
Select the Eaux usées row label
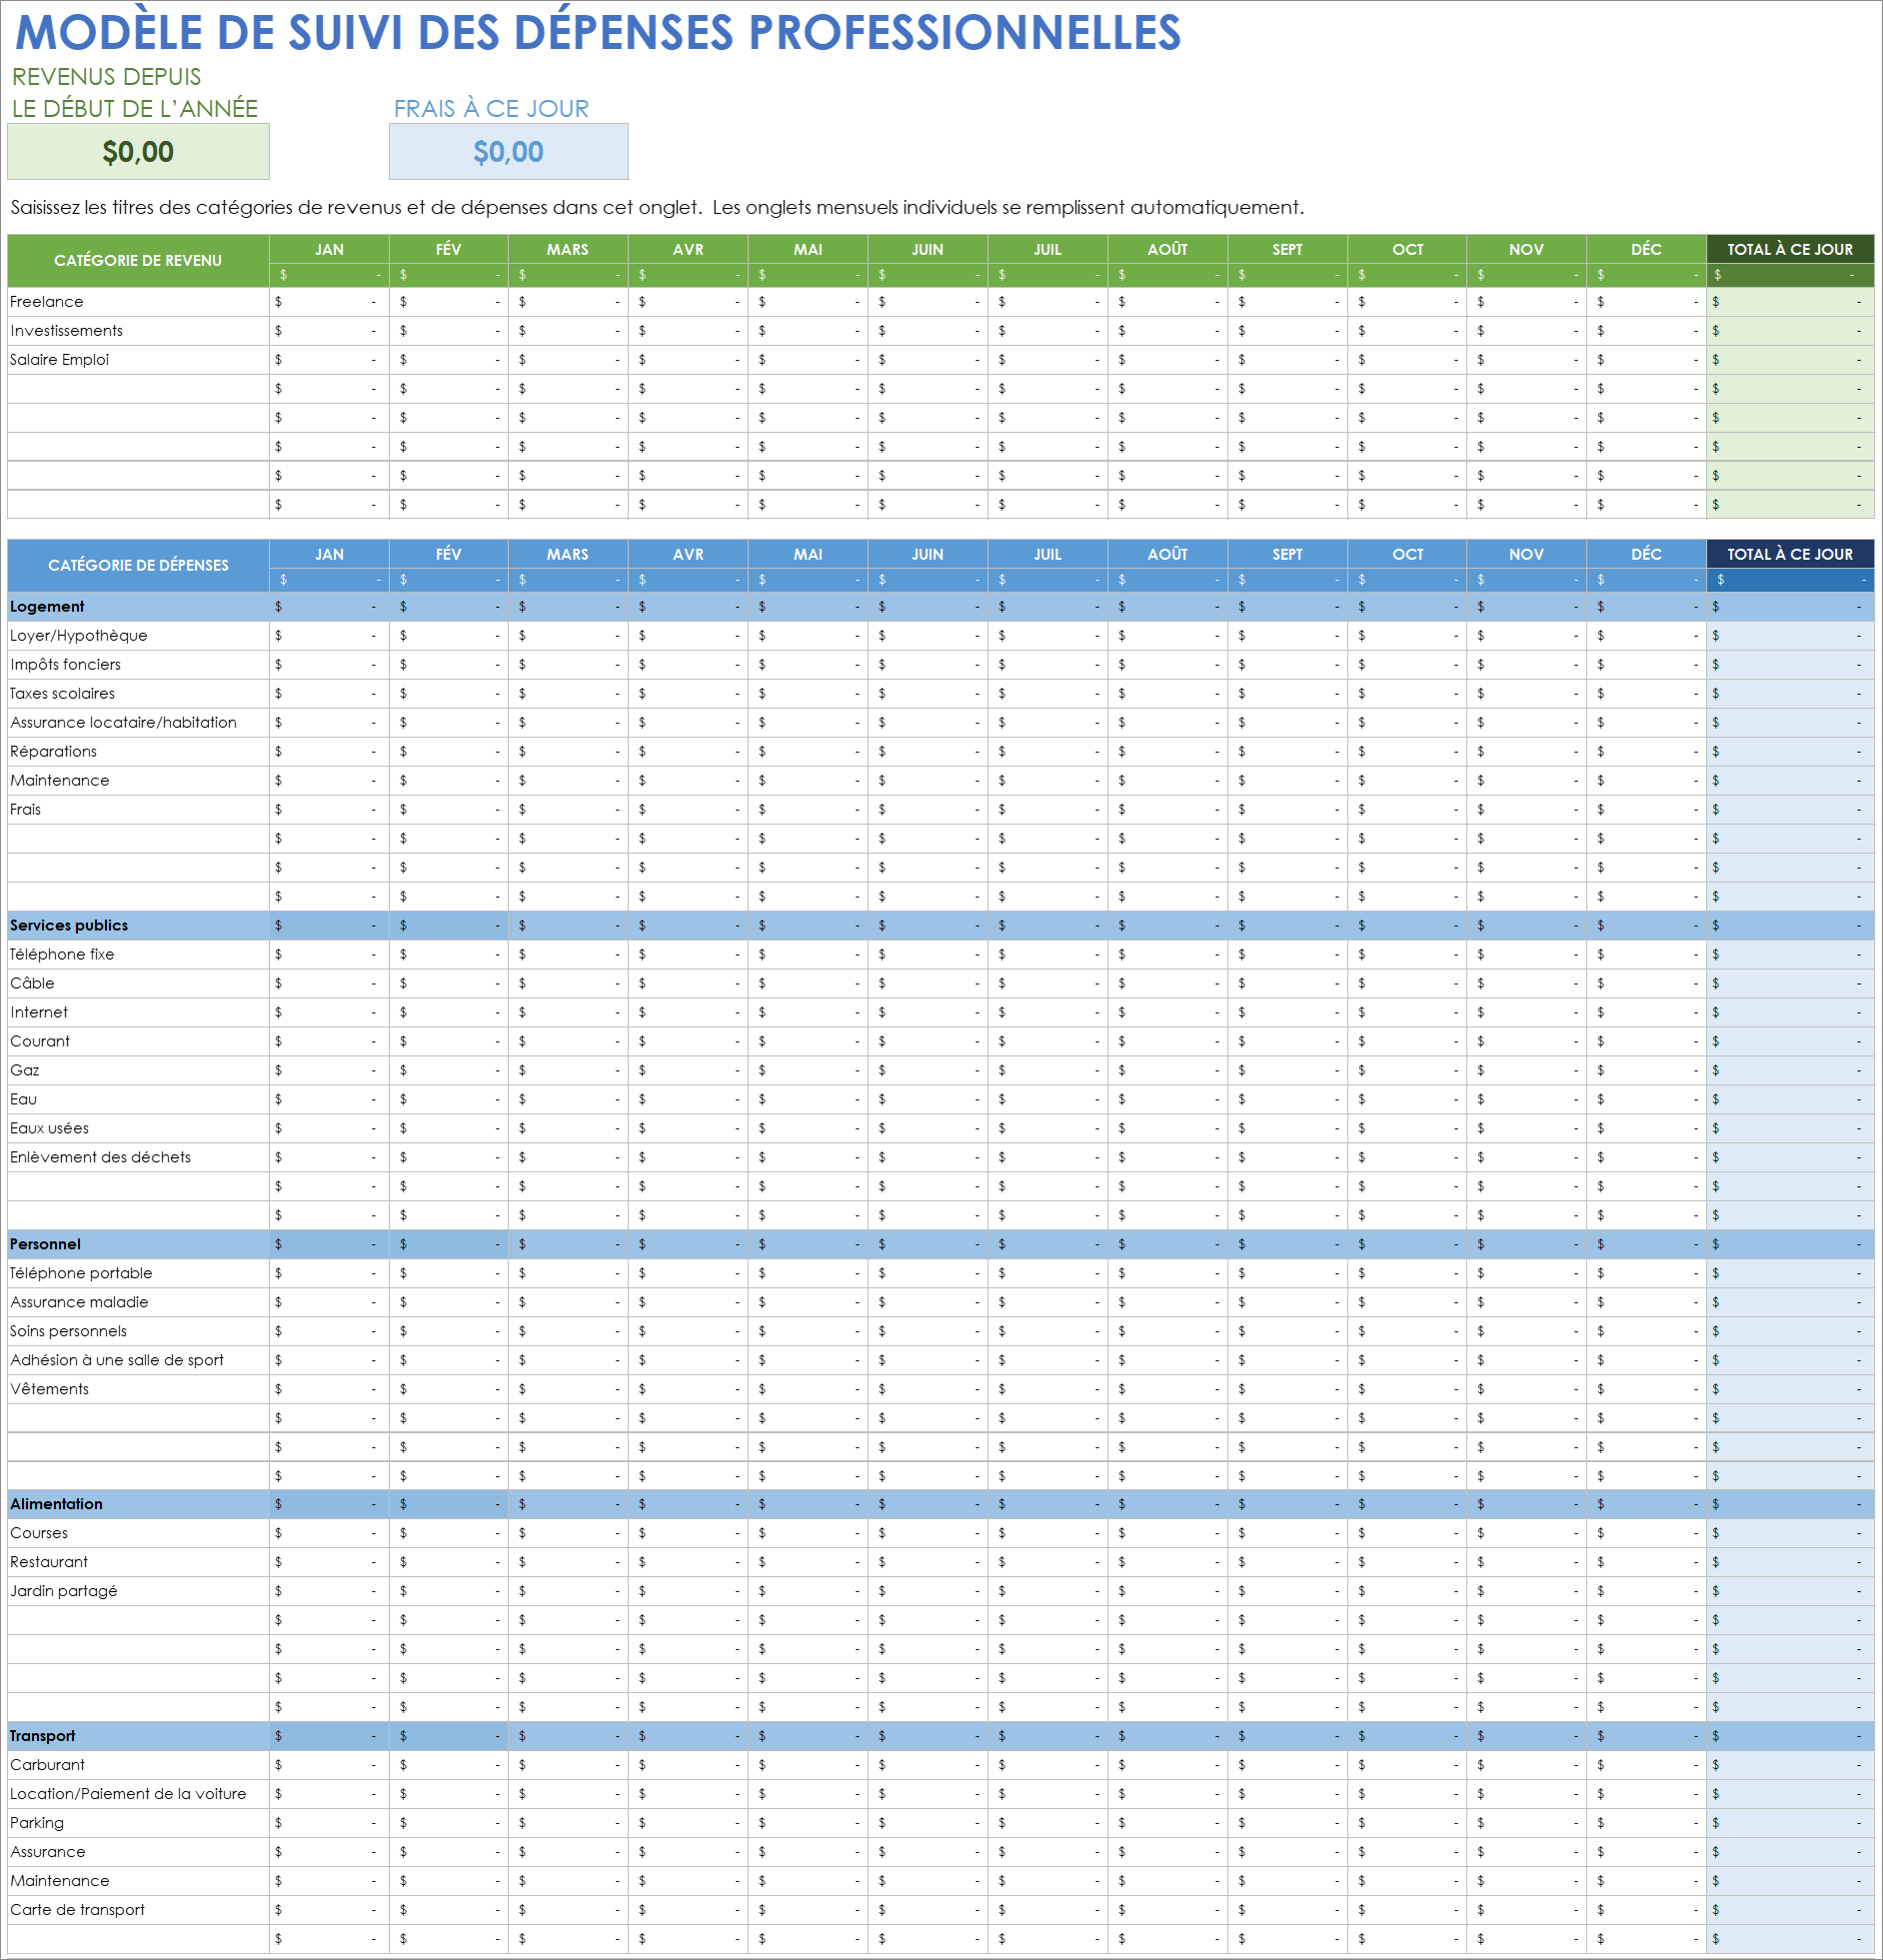pos(49,1129)
